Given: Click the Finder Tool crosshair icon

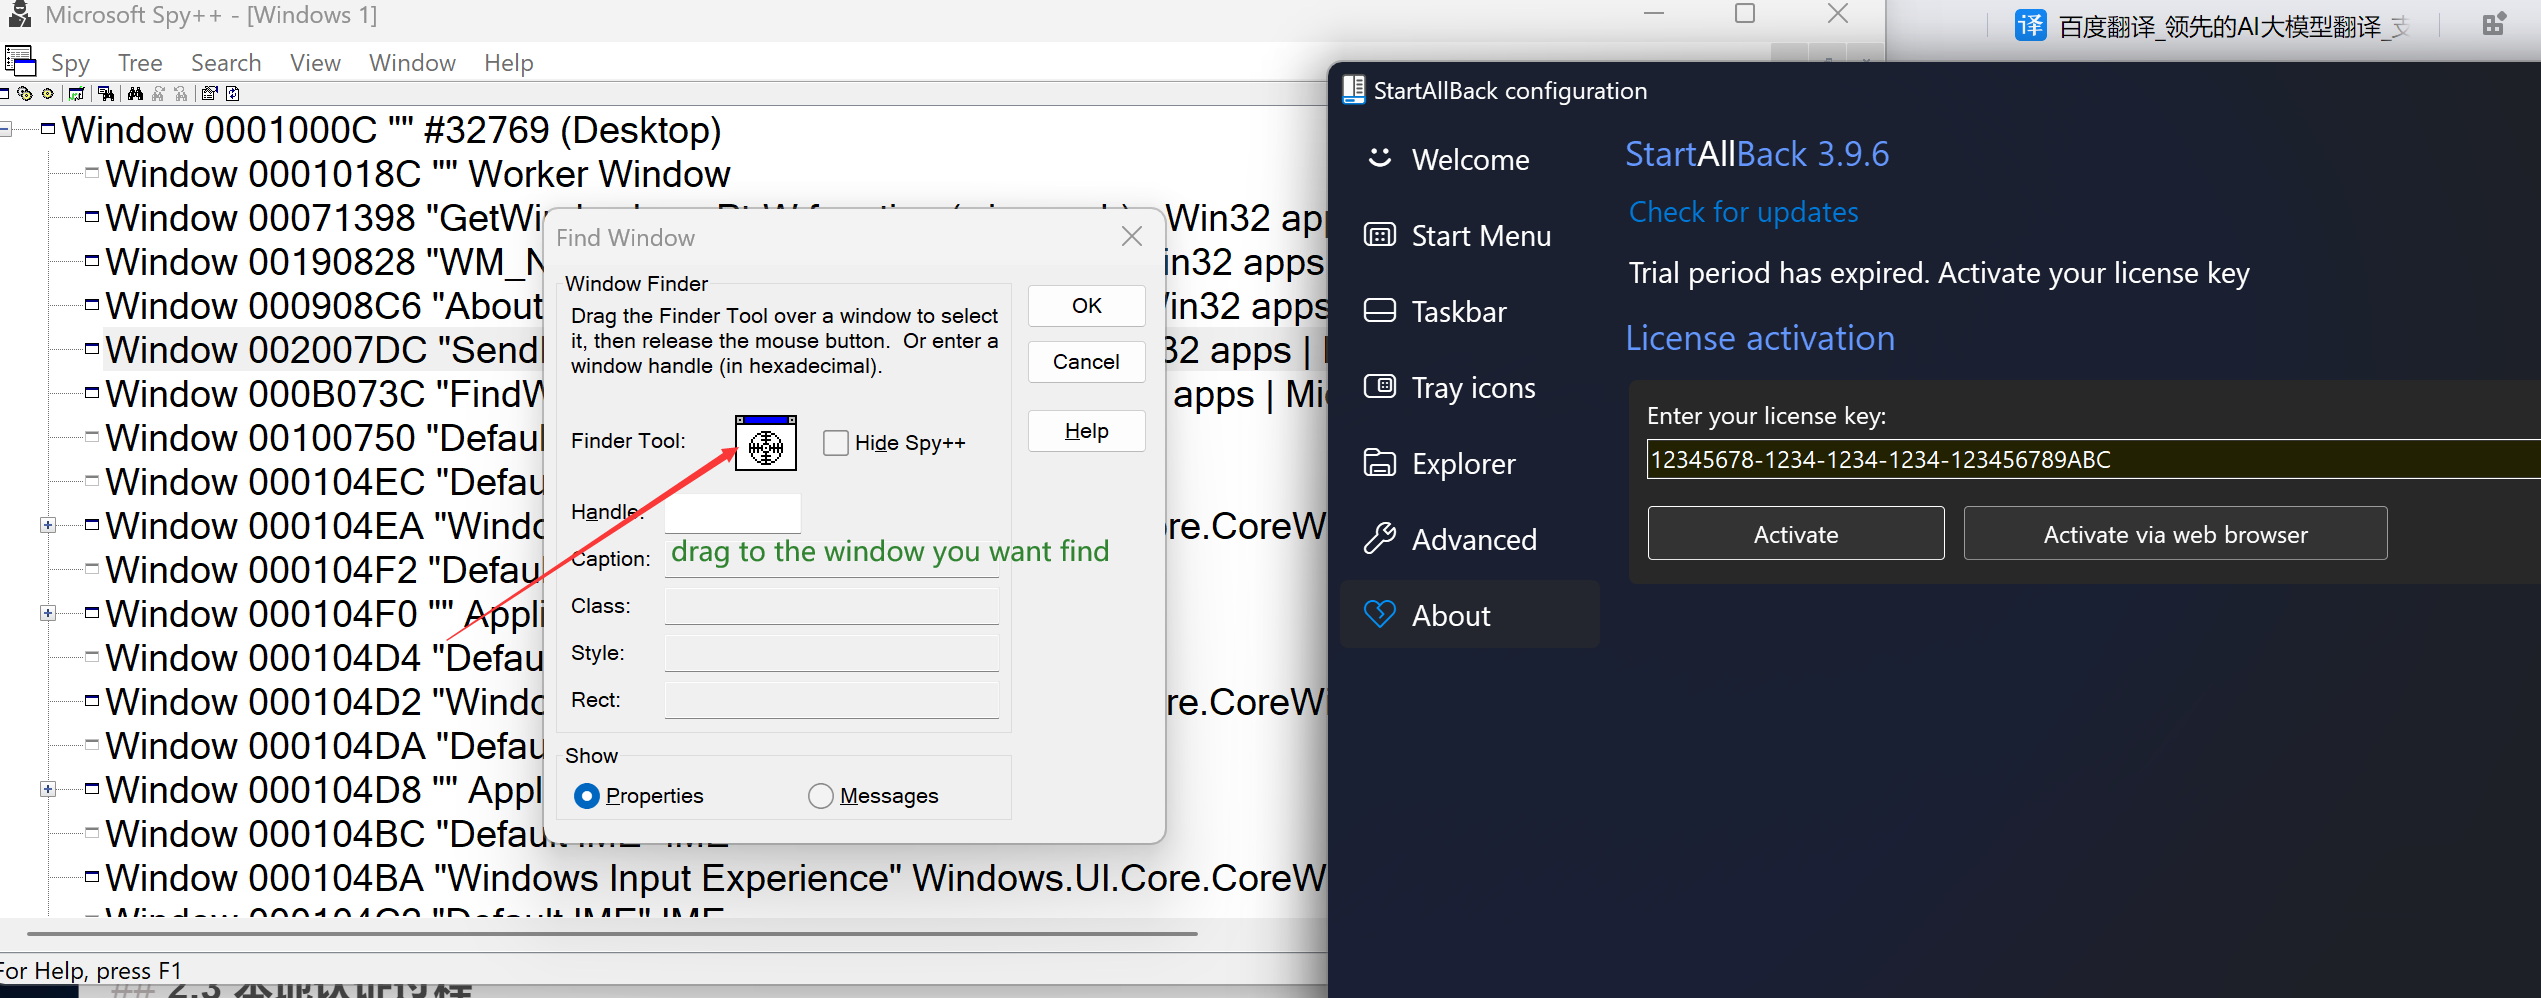Looking at the screenshot, I should click(766, 443).
